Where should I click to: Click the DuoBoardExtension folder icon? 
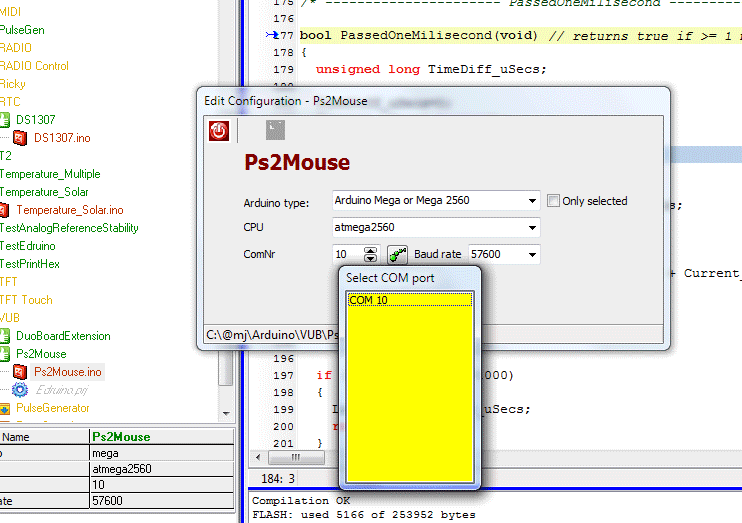pyautogui.click(x=4, y=336)
